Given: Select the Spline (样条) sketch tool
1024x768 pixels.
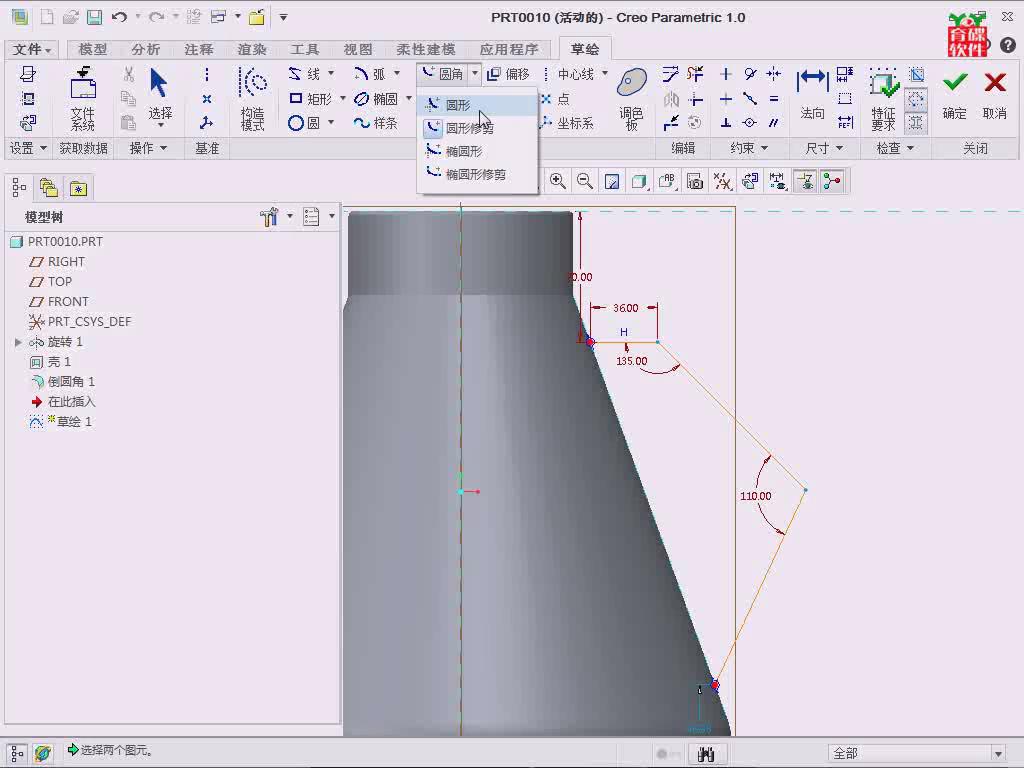Looking at the screenshot, I should coord(376,123).
